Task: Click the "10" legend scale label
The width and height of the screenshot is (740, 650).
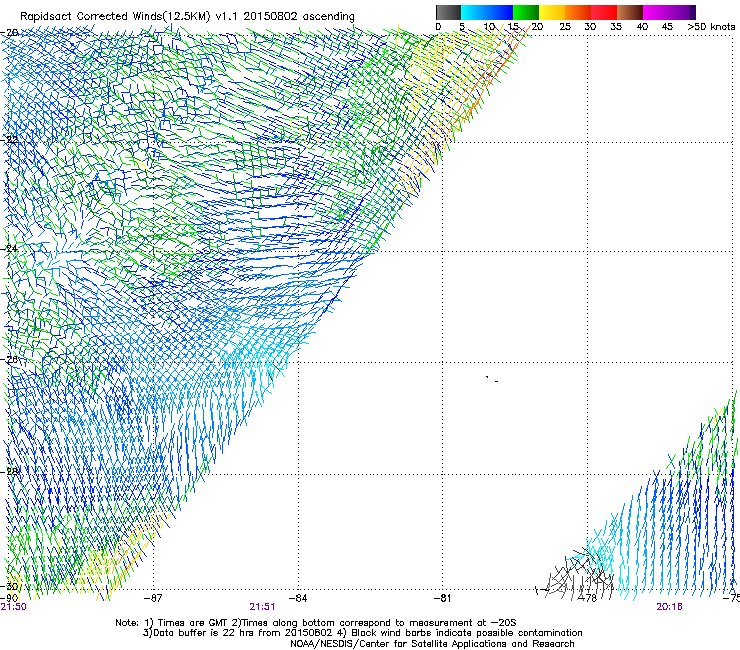Action: (489, 27)
